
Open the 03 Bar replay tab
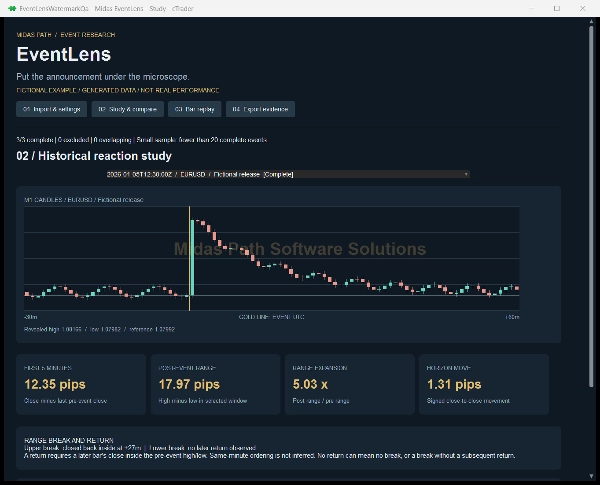194,109
